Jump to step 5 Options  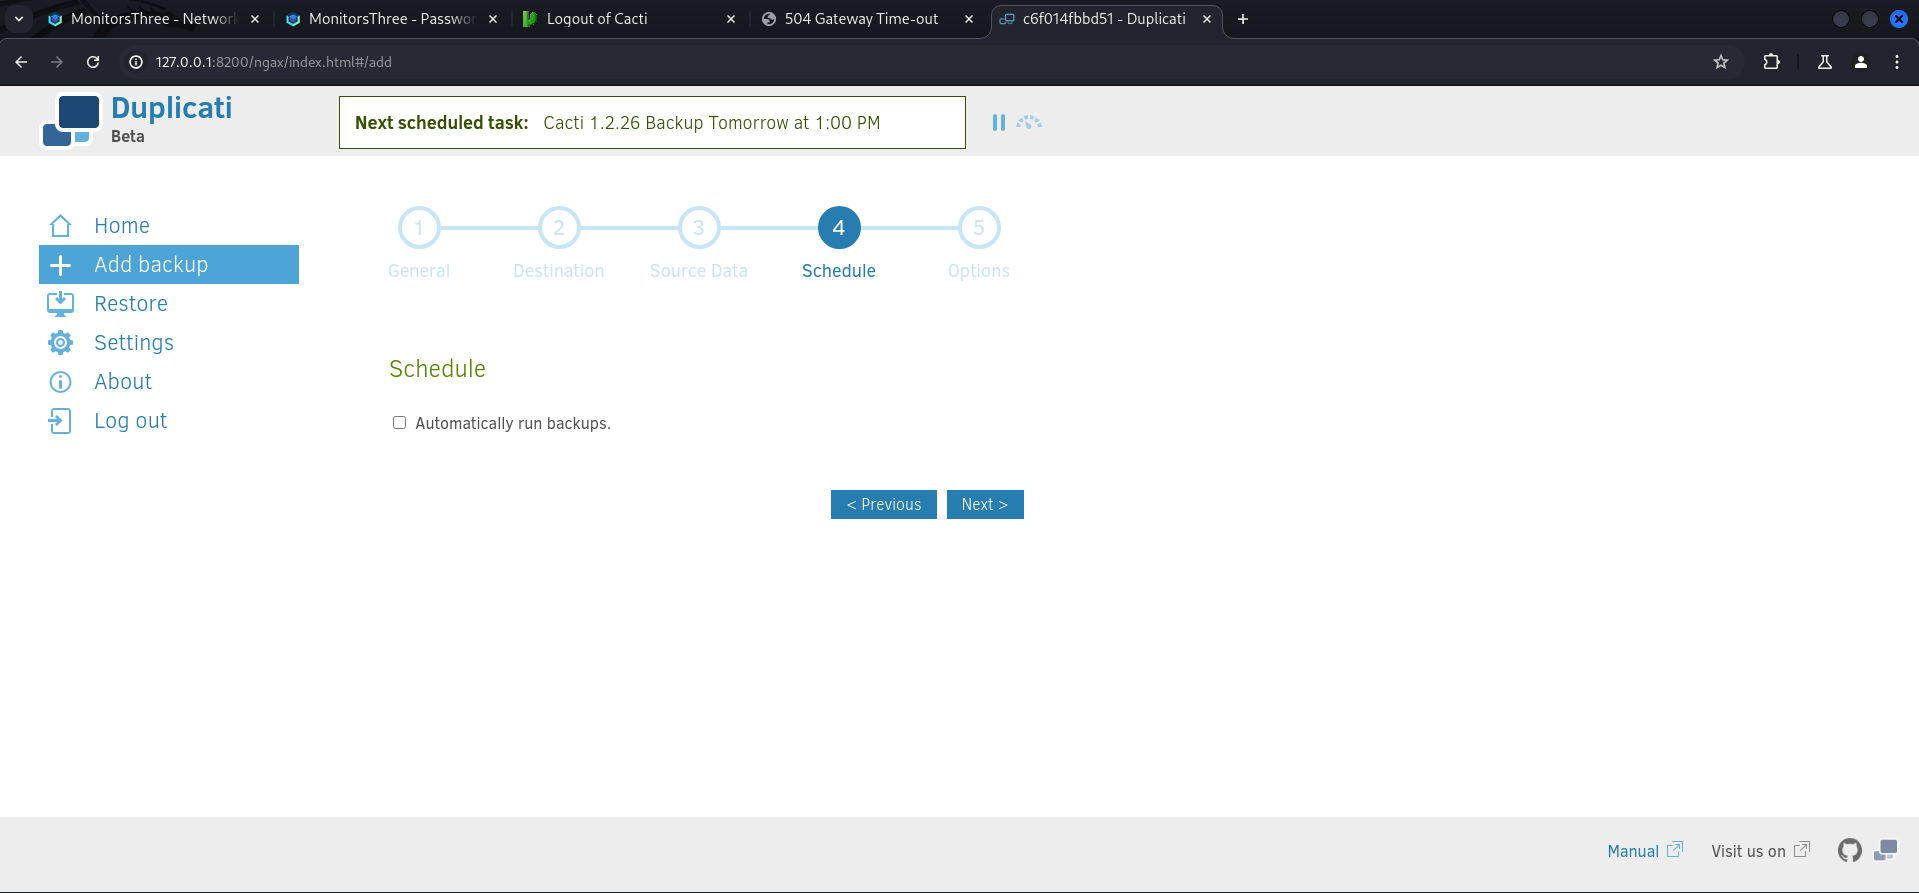(x=978, y=228)
